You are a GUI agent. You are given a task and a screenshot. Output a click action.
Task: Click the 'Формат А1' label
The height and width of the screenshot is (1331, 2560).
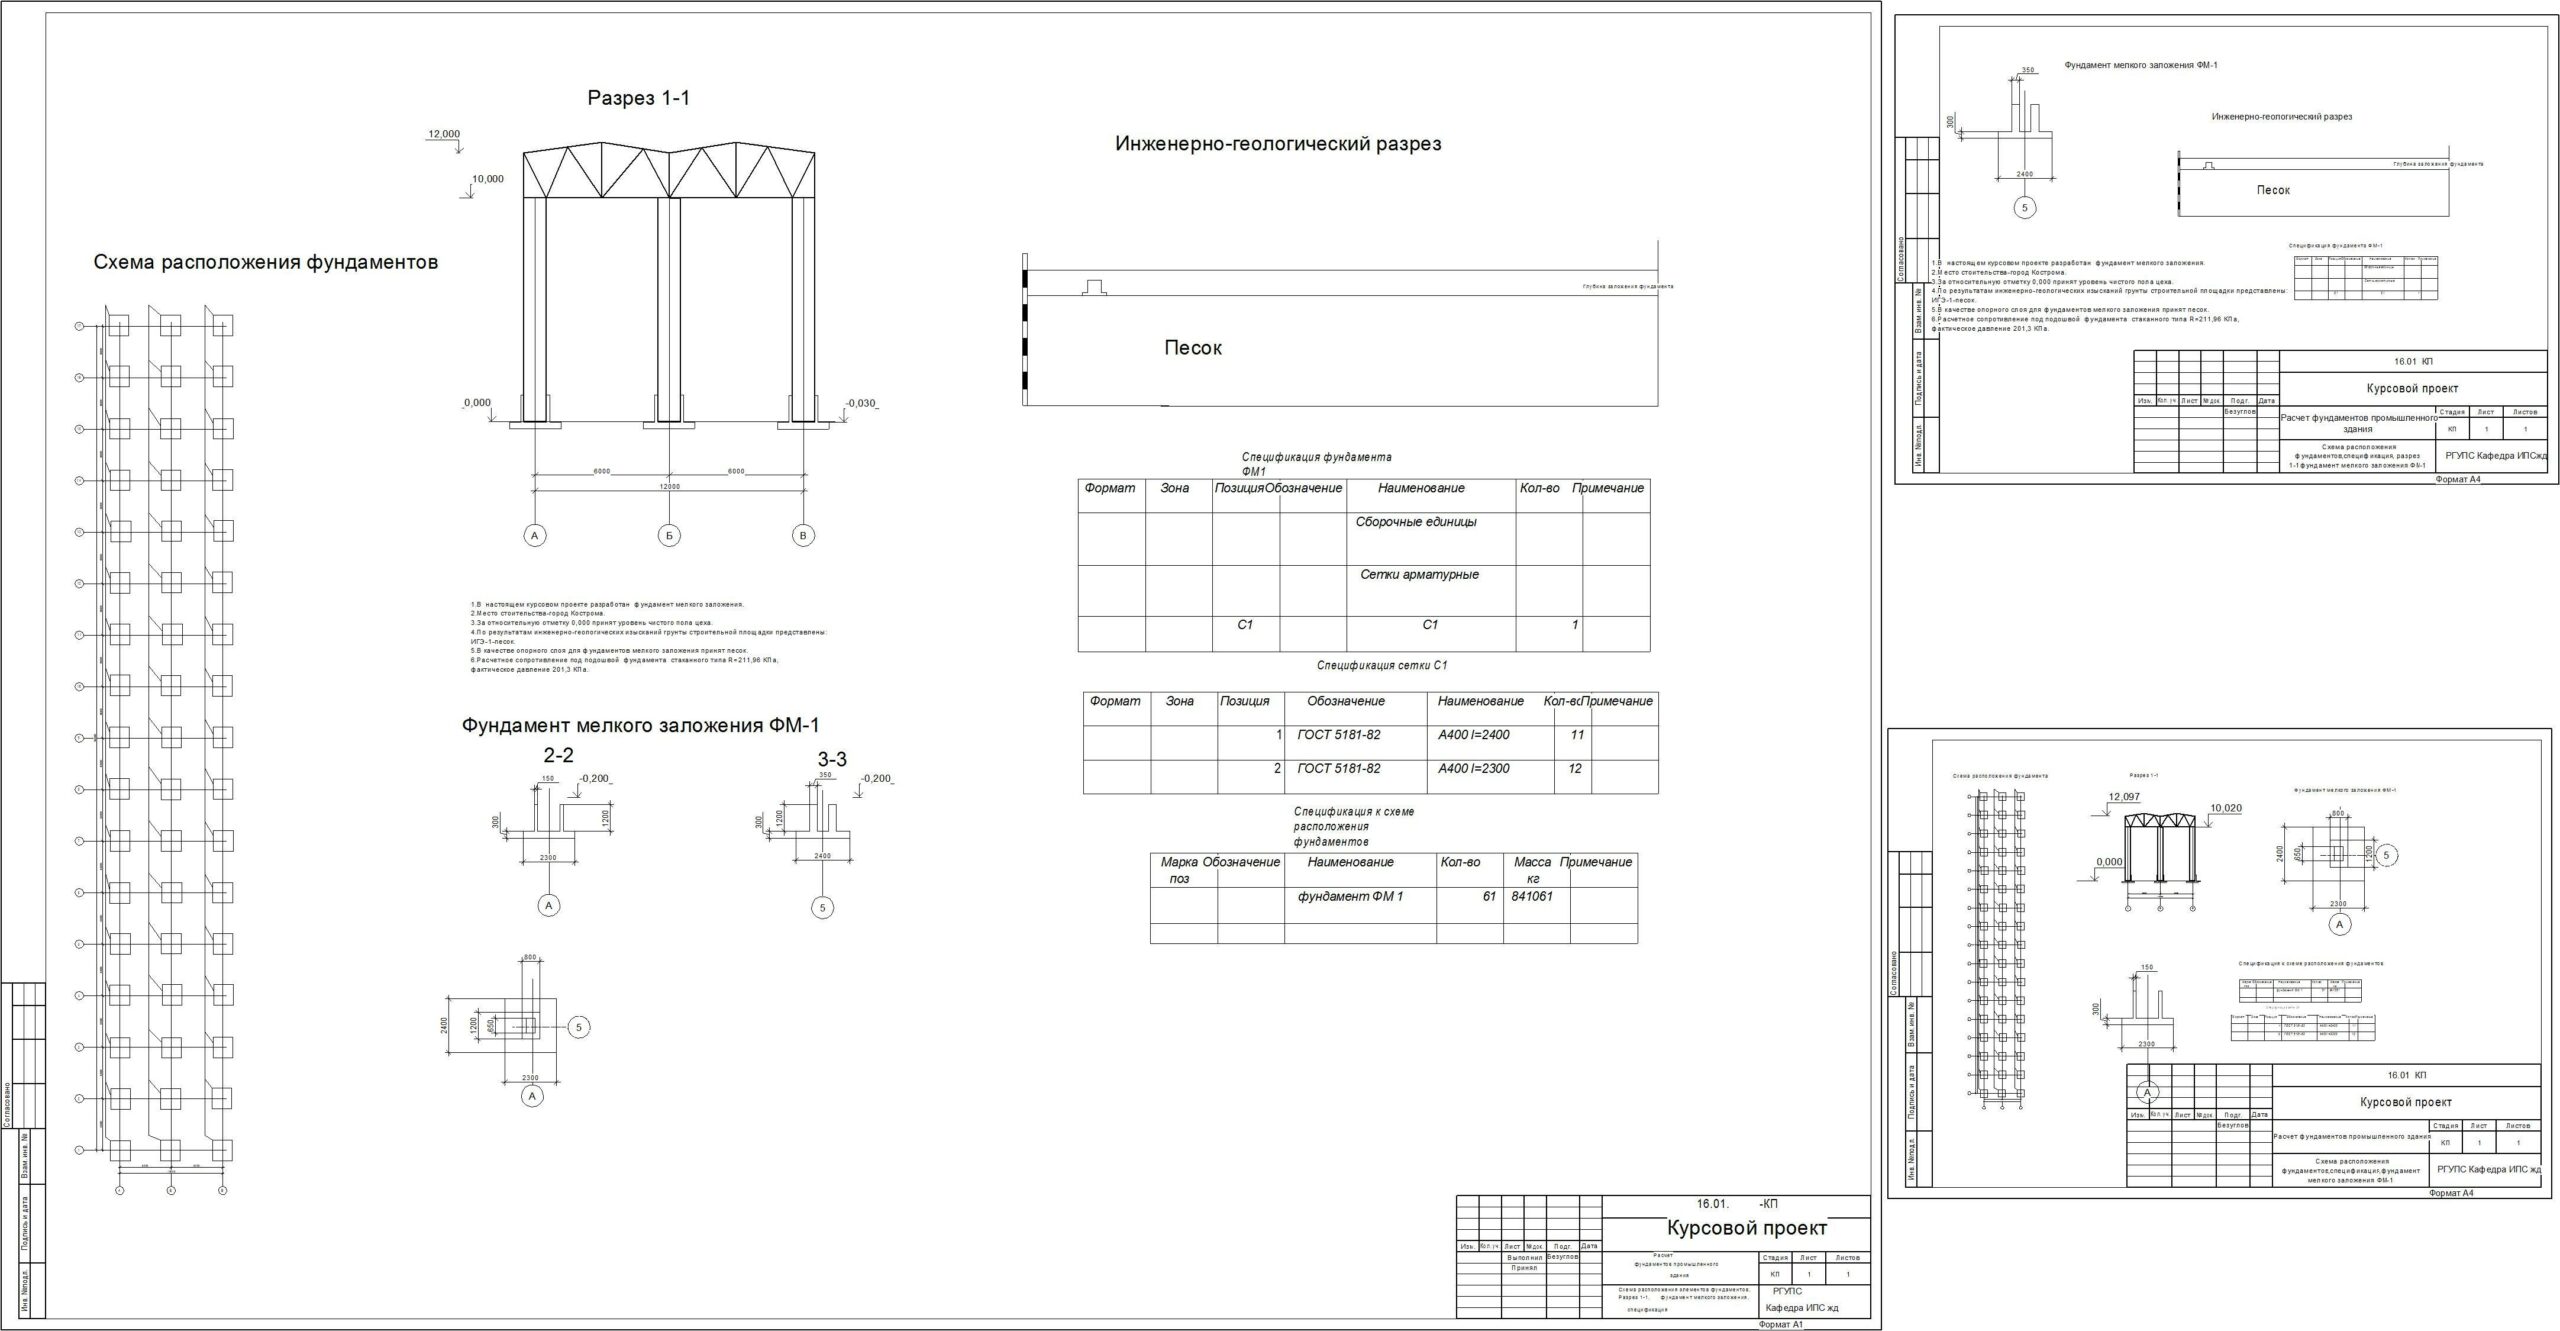point(1780,1325)
